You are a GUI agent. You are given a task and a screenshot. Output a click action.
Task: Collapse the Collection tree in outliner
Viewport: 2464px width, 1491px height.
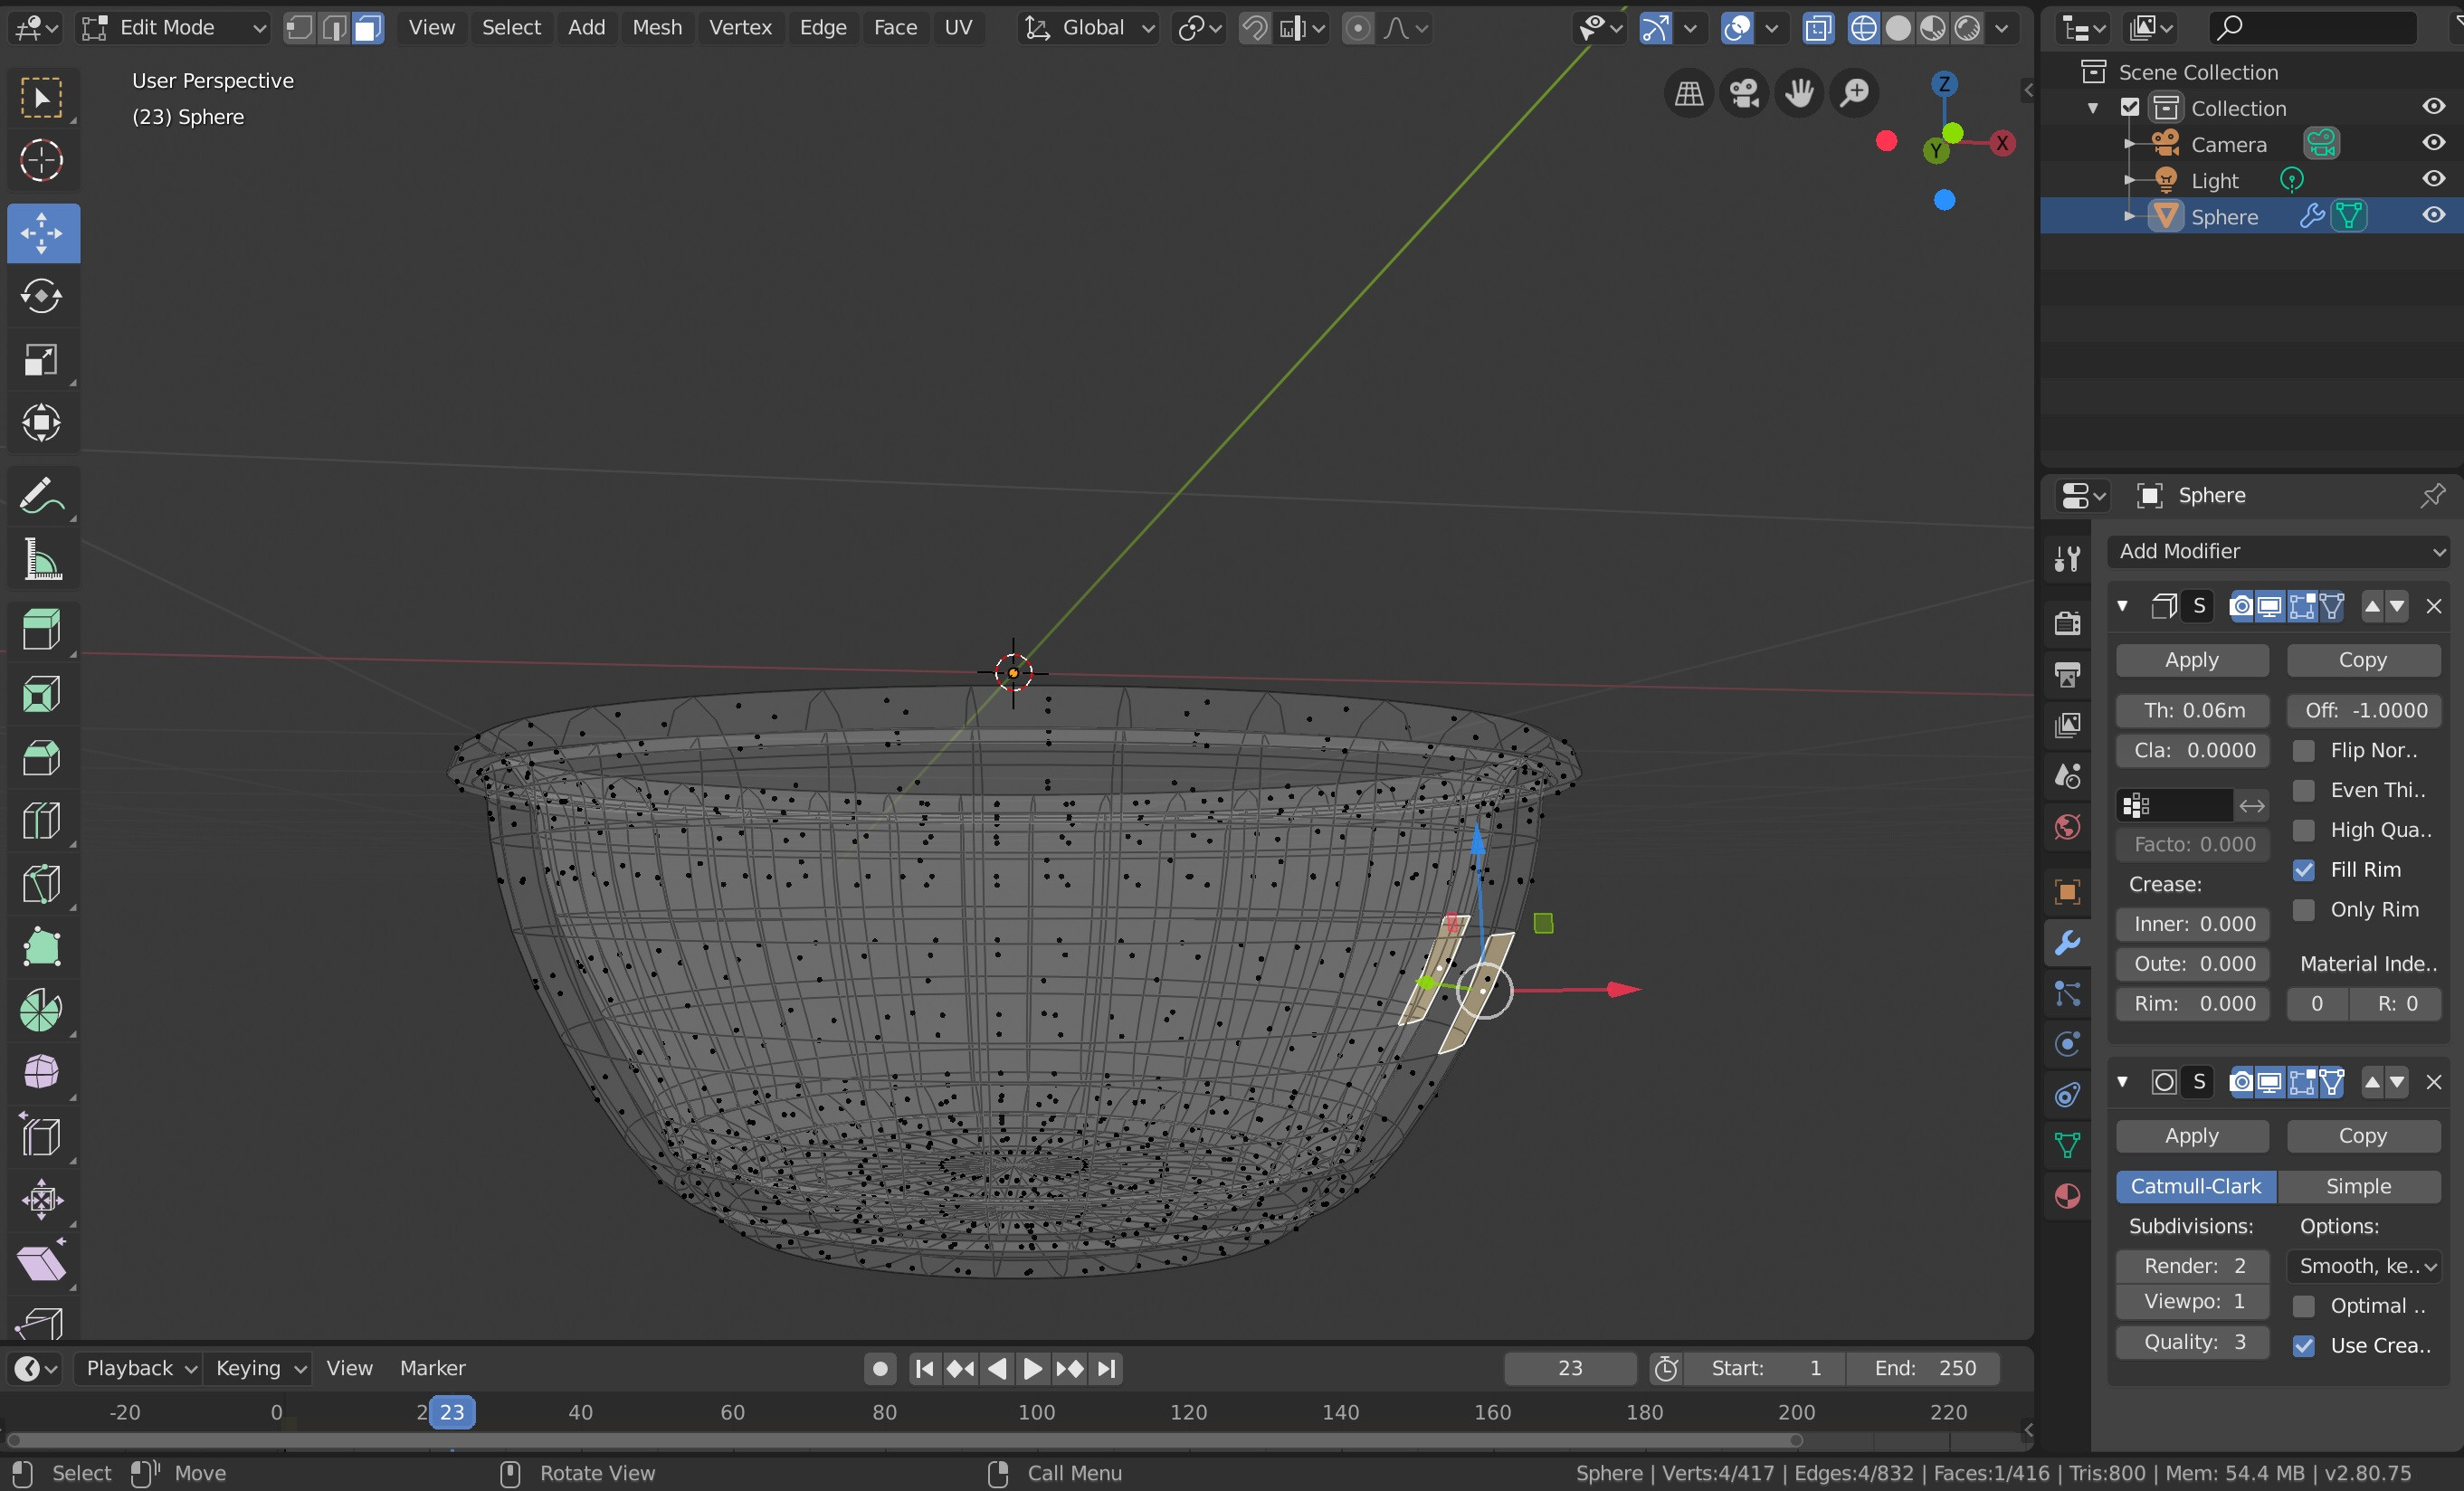[2093, 108]
